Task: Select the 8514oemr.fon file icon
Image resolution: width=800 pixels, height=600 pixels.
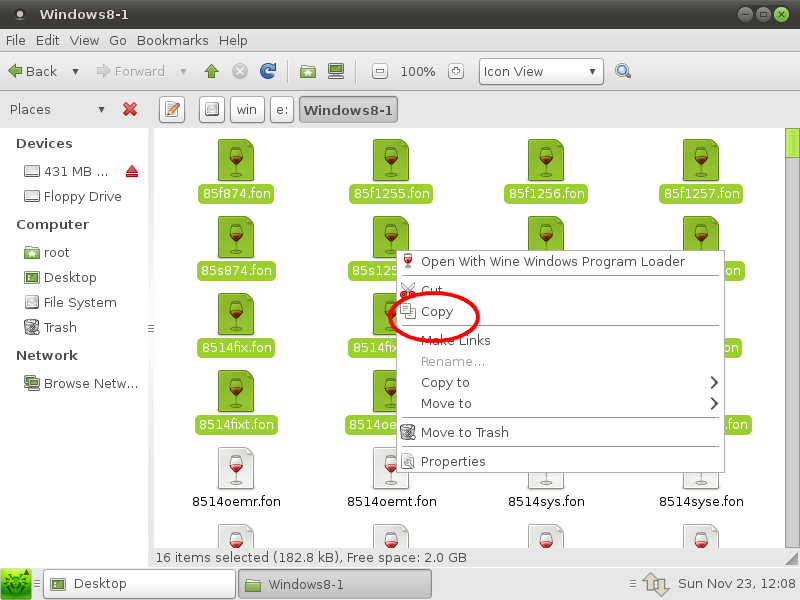Action: (x=236, y=468)
